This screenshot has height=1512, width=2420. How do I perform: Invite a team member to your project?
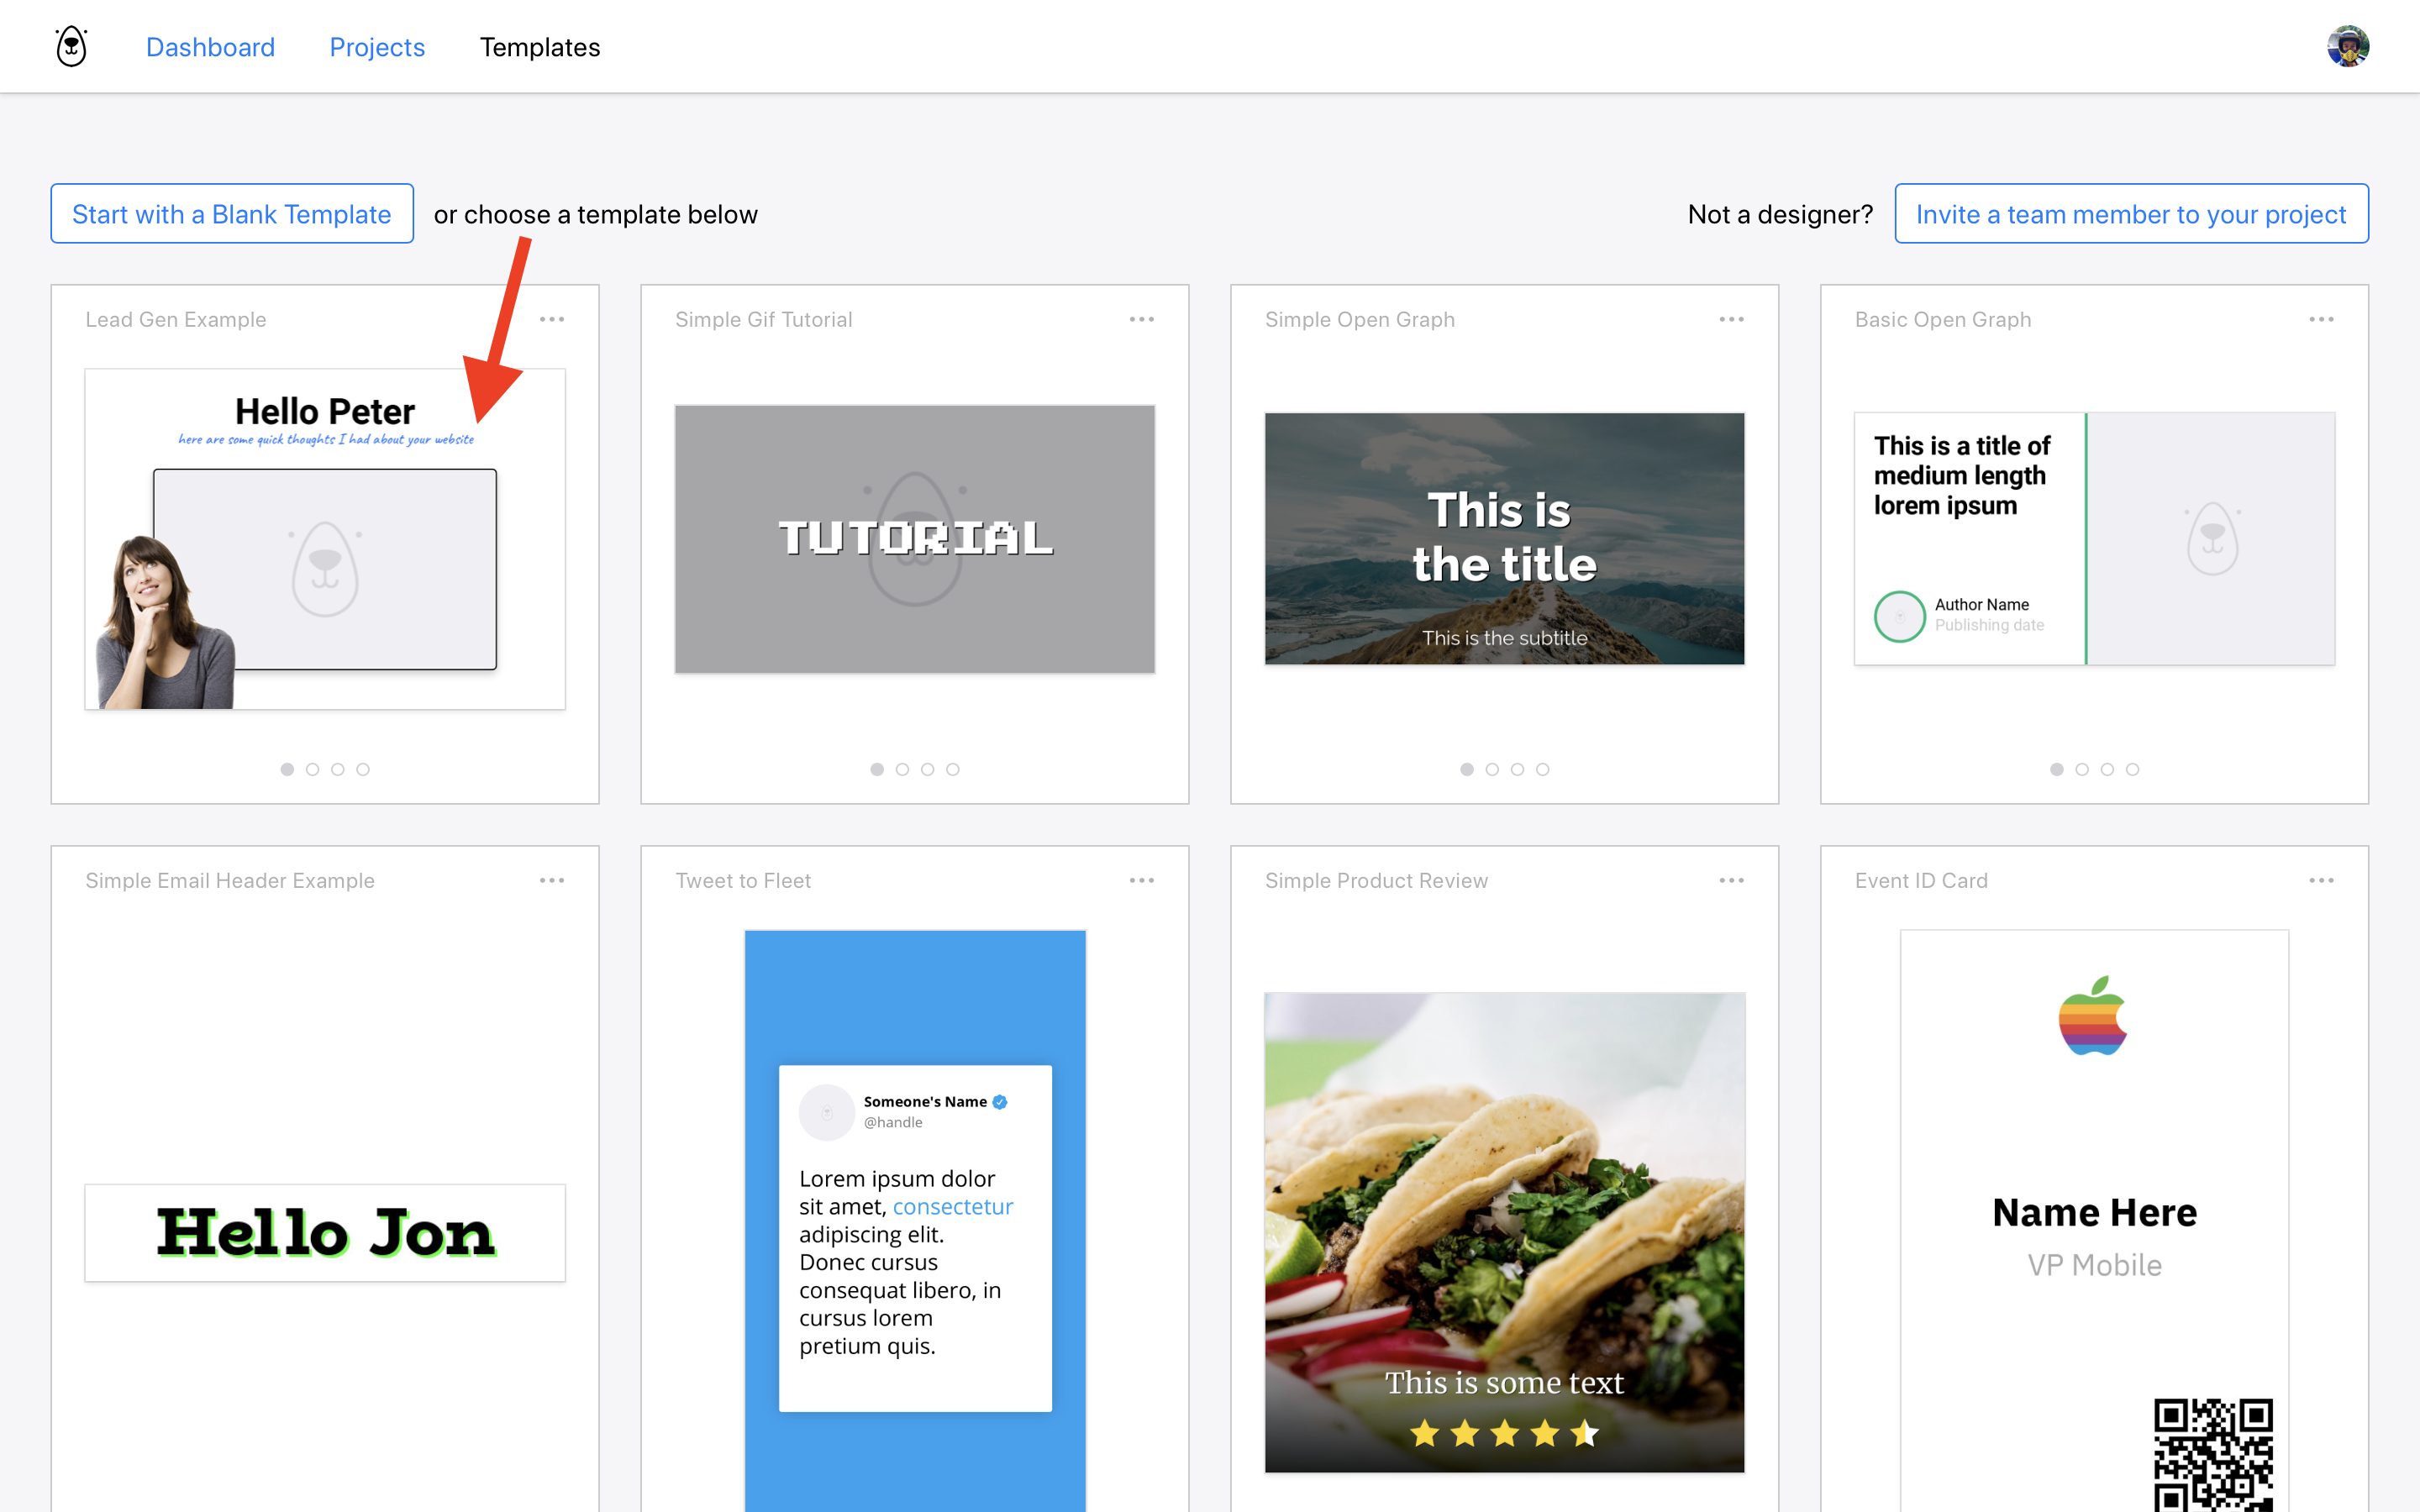pos(2130,214)
